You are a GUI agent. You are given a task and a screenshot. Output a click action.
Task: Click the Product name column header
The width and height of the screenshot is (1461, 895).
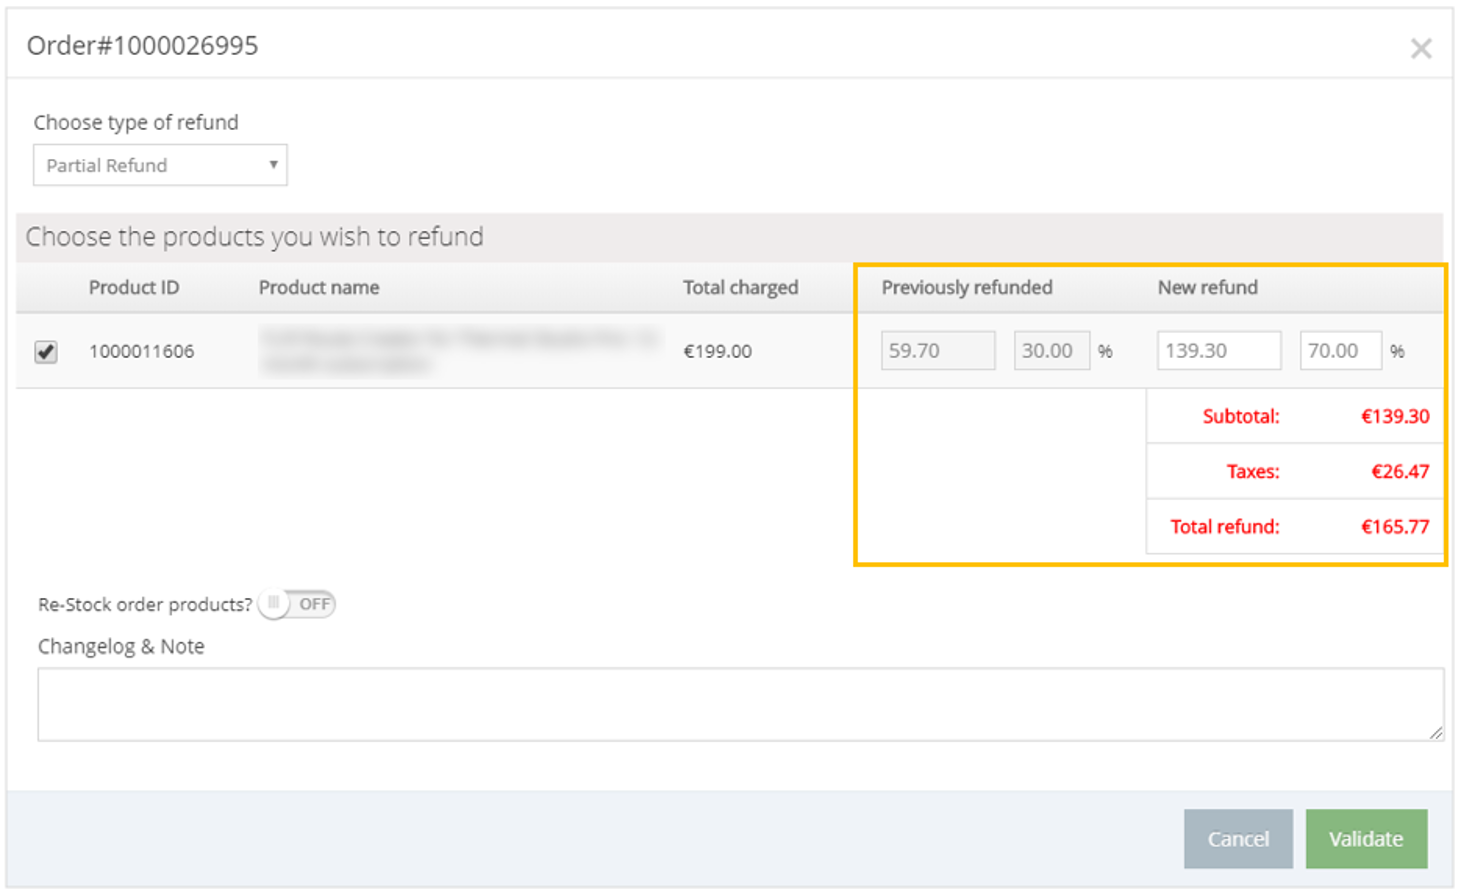tap(319, 288)
